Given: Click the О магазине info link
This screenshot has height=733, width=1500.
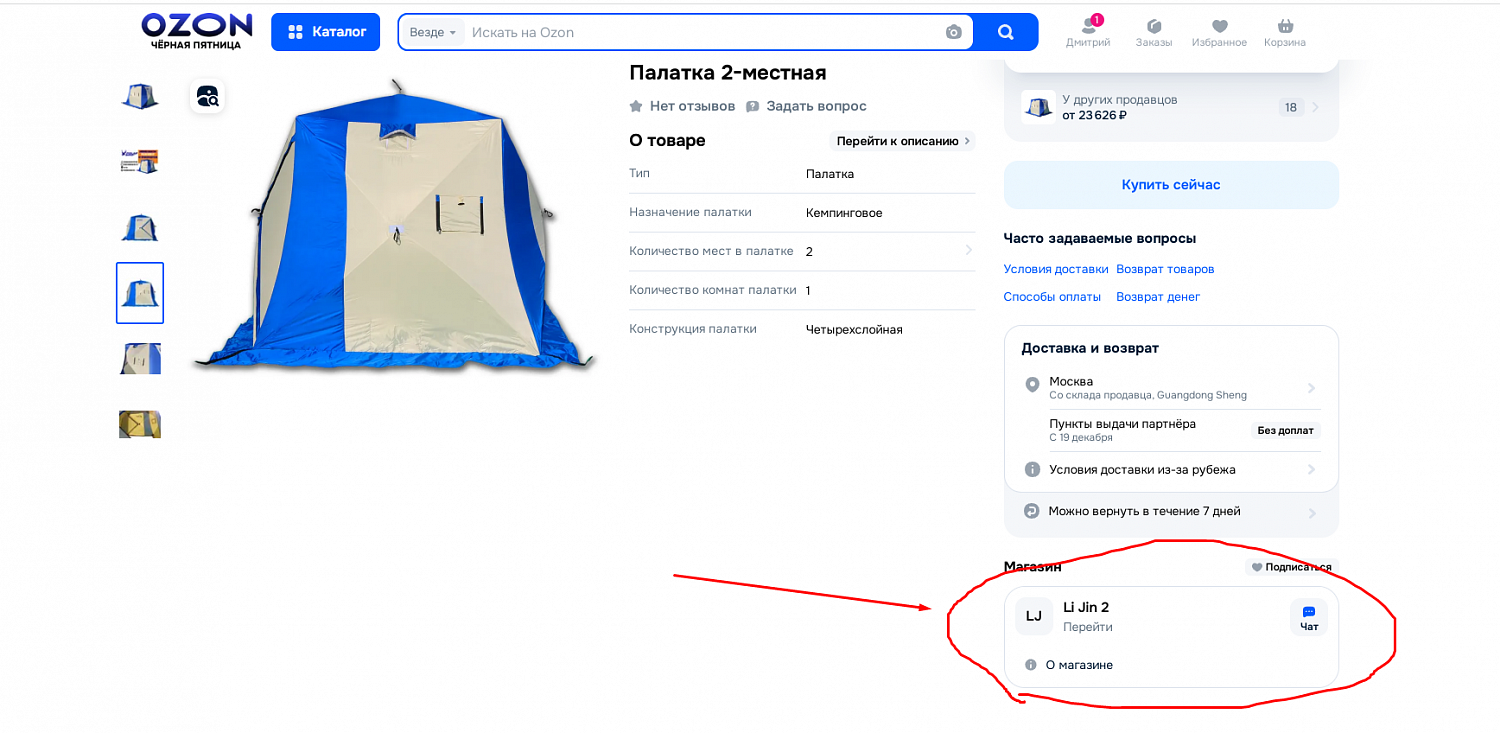Looking at the screenshot, I should point(1069,665).
